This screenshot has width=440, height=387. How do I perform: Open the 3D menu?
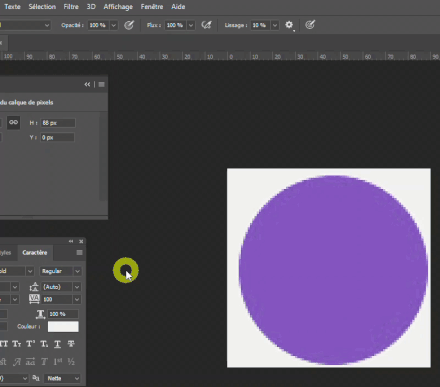(91, 7)
